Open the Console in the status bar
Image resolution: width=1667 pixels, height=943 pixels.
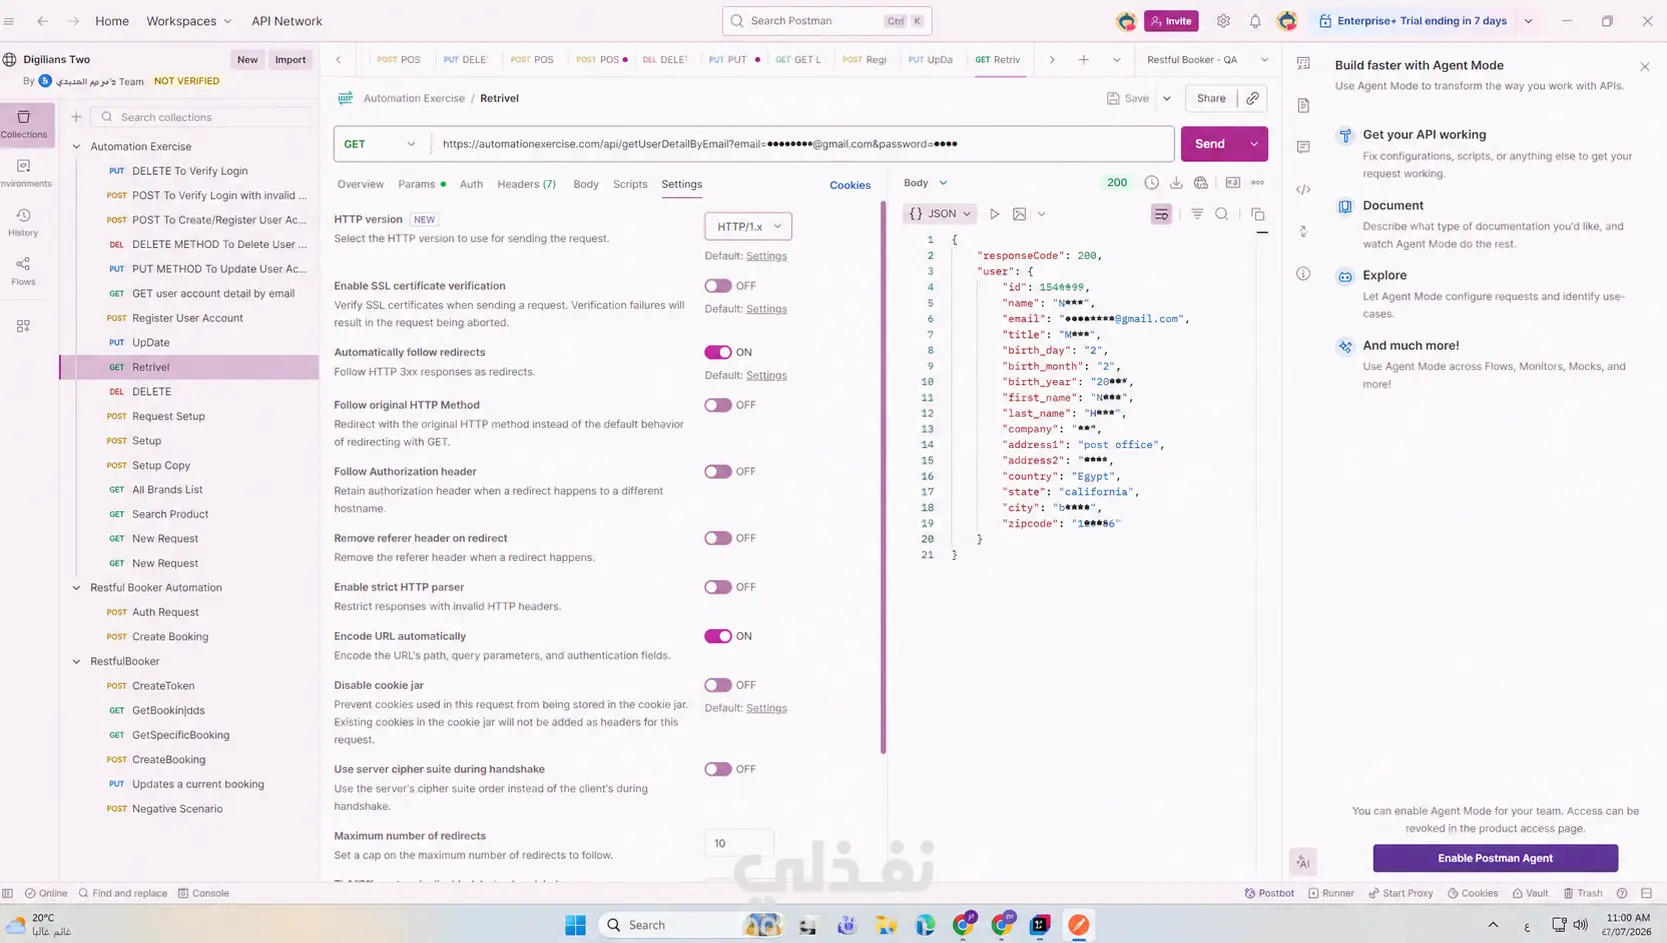click(x=203, y=893)
